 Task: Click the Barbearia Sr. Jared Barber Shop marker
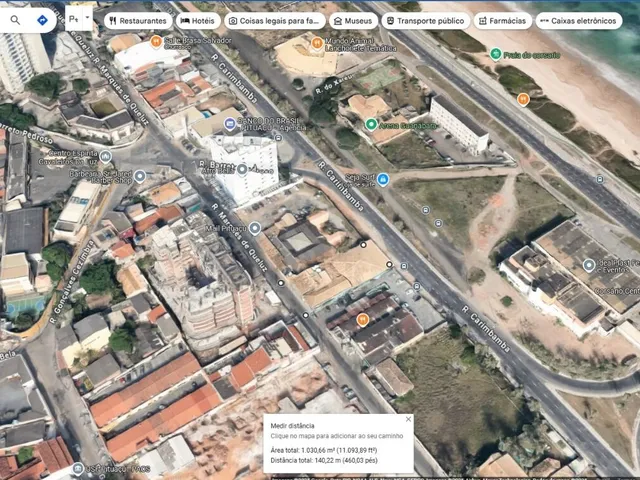click(140, 176)
